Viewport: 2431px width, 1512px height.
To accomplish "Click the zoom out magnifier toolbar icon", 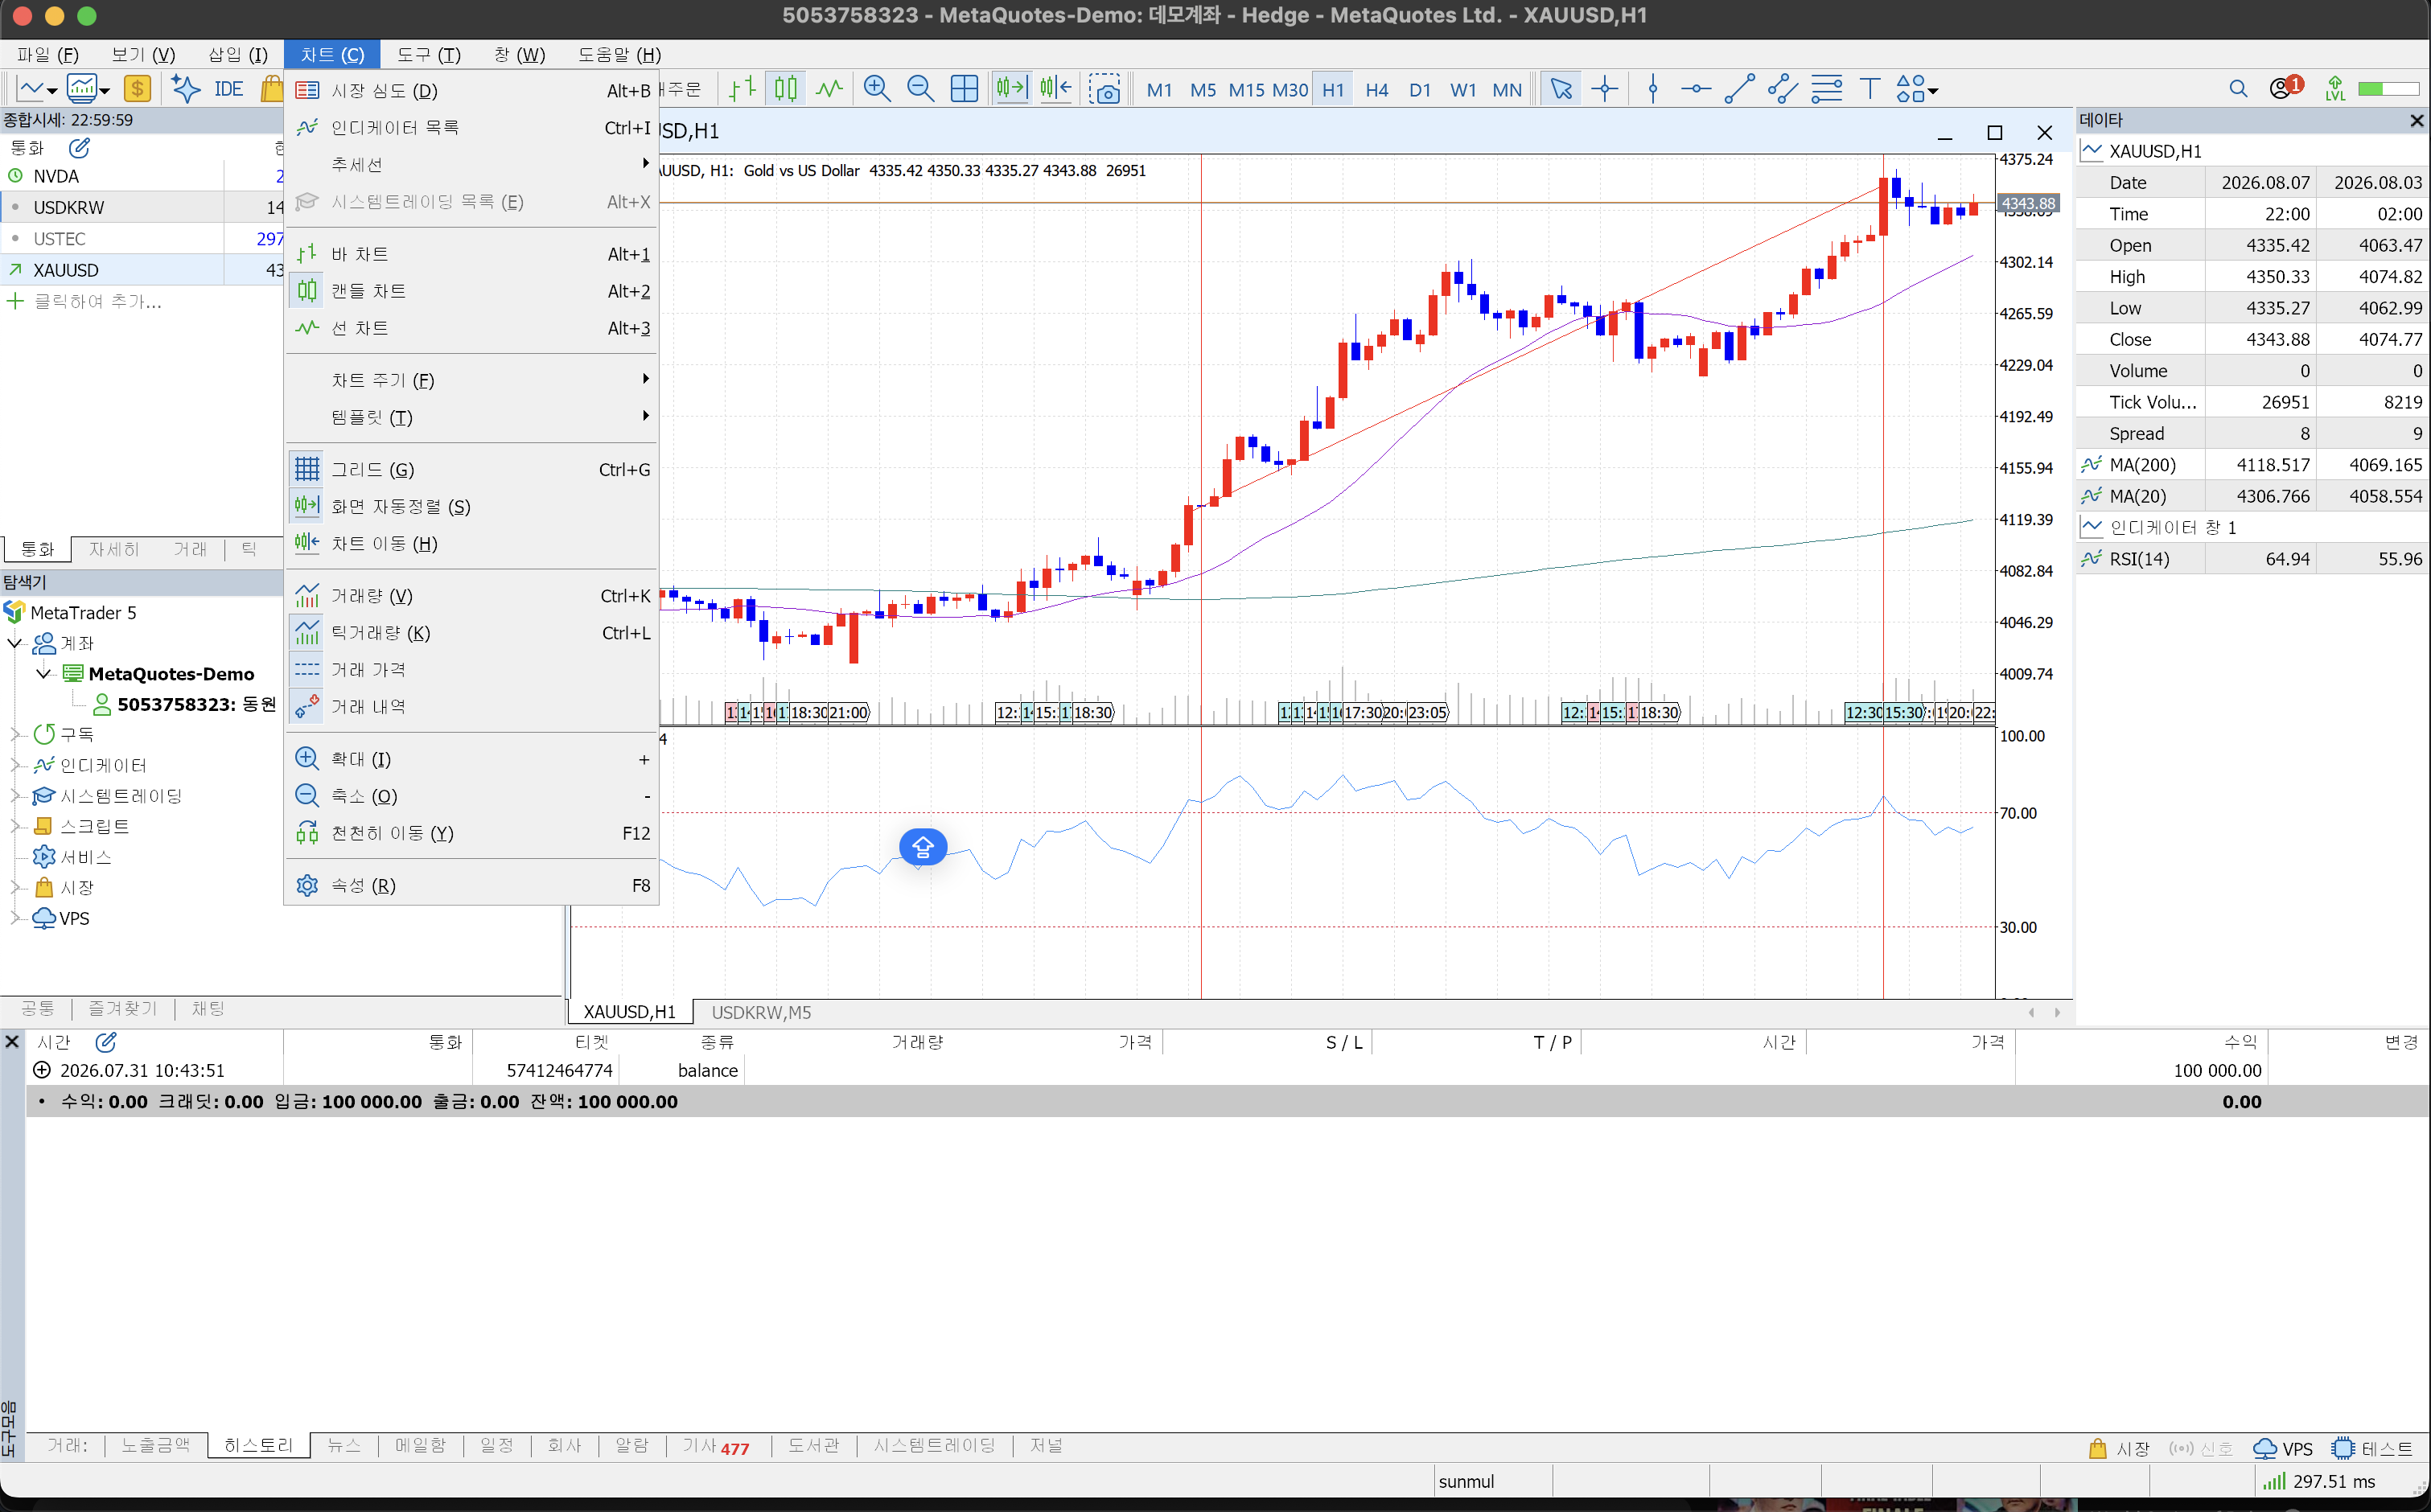I will pos(920,89).
